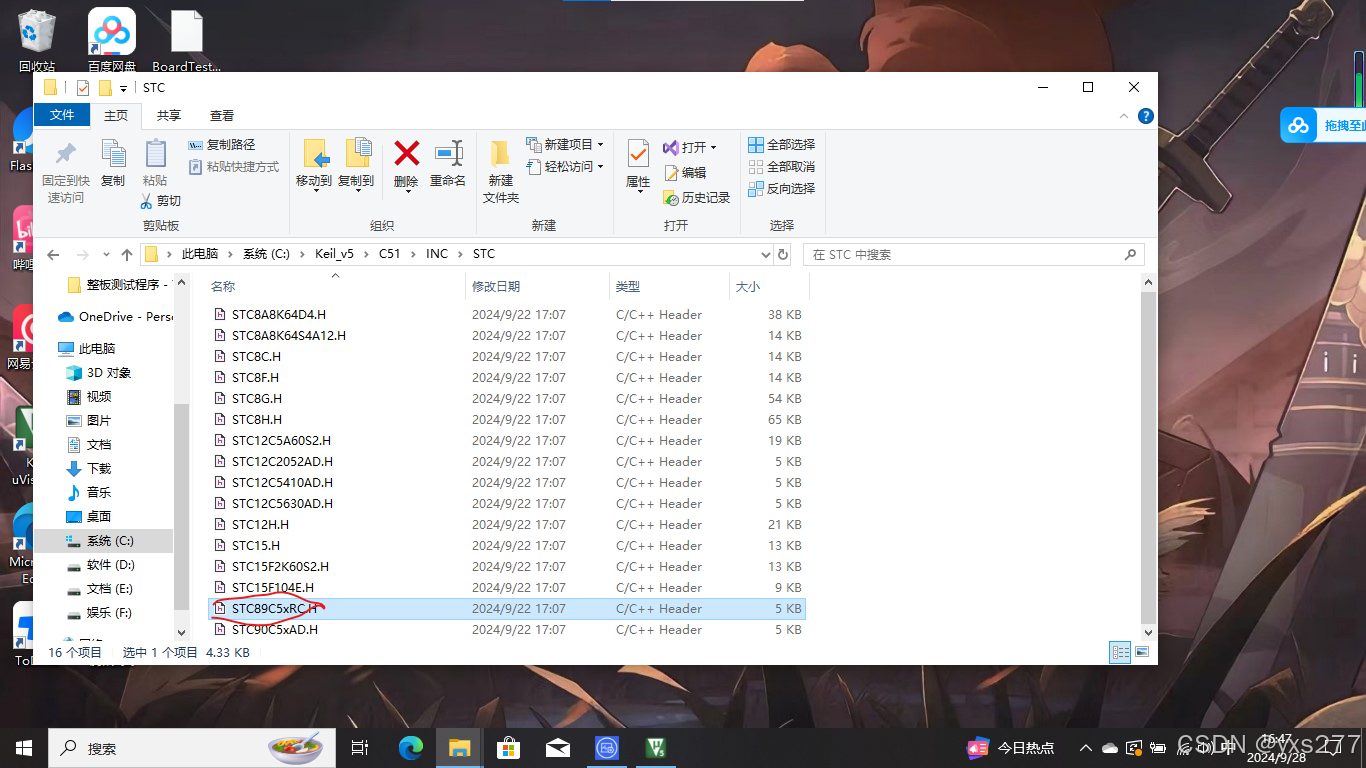The image size is (1366, 768).
Task: Open 3D Objects (3D 对象) in navigation pane
Action: pyautogui.click(x=98, y=372)
